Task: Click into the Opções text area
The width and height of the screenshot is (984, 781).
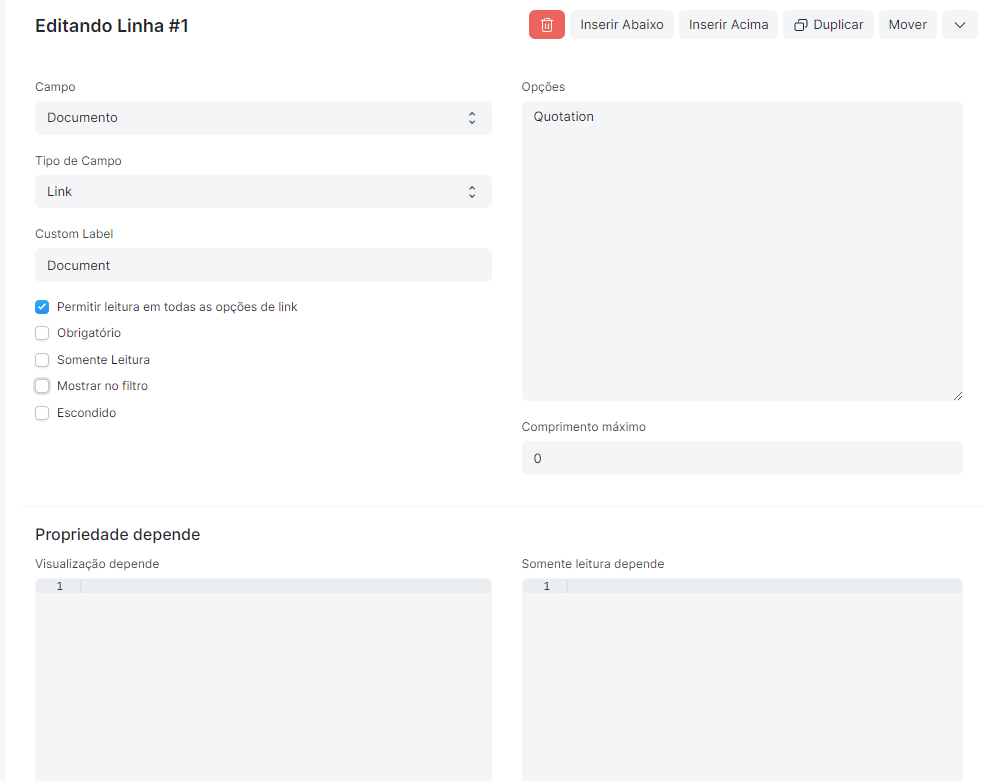Action: point(742,251)
